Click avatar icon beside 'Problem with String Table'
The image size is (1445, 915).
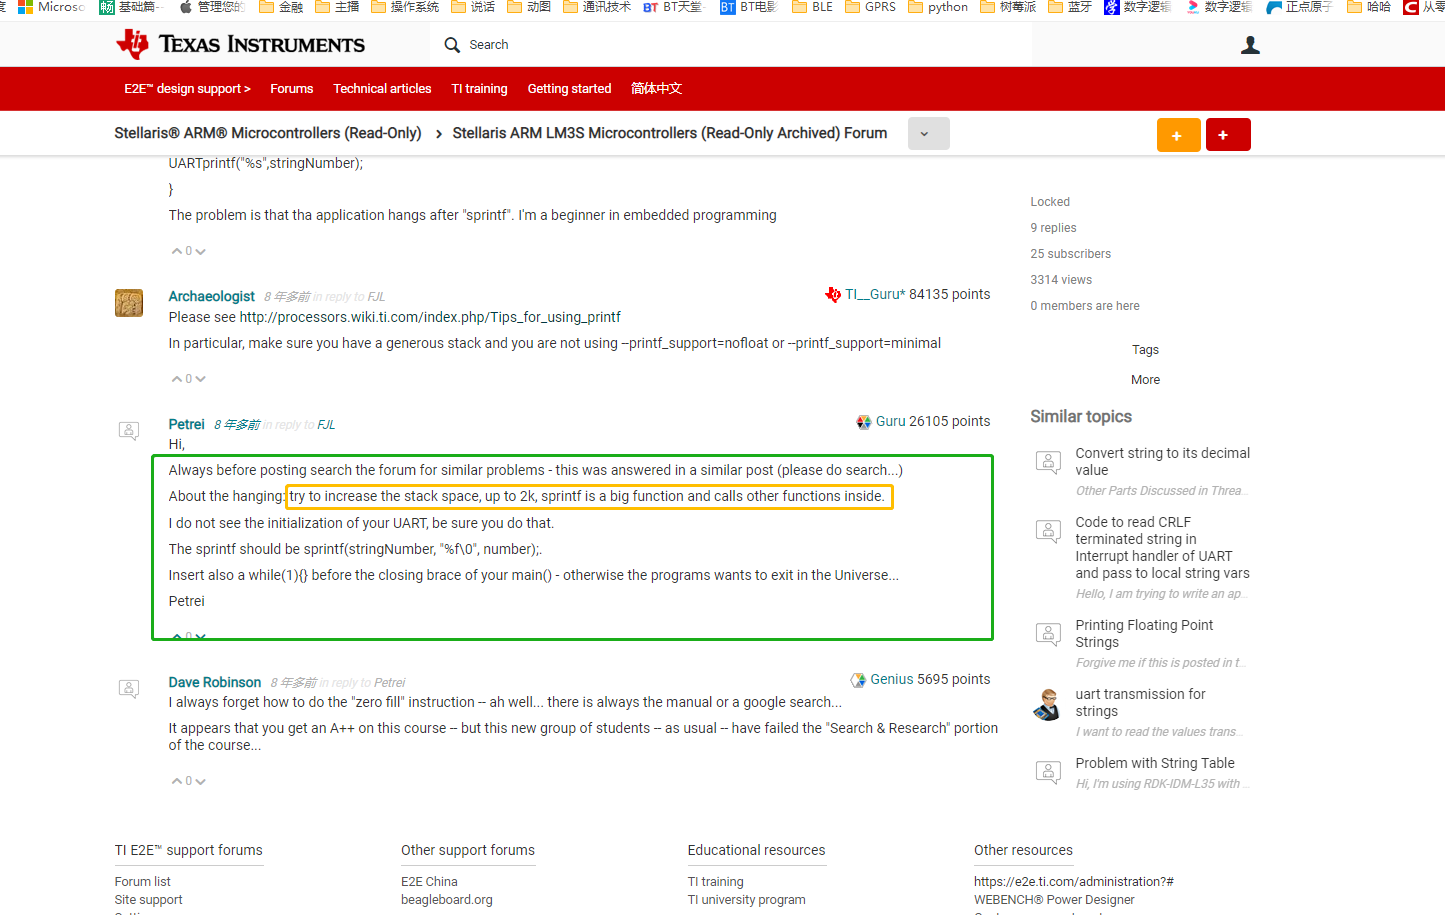(1048, 771)
